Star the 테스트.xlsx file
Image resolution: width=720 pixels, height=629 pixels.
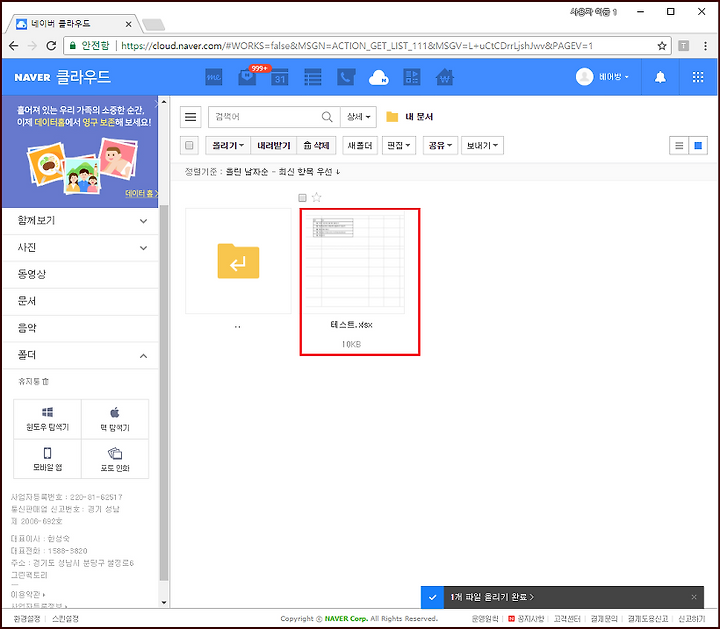tap(316, 197)
